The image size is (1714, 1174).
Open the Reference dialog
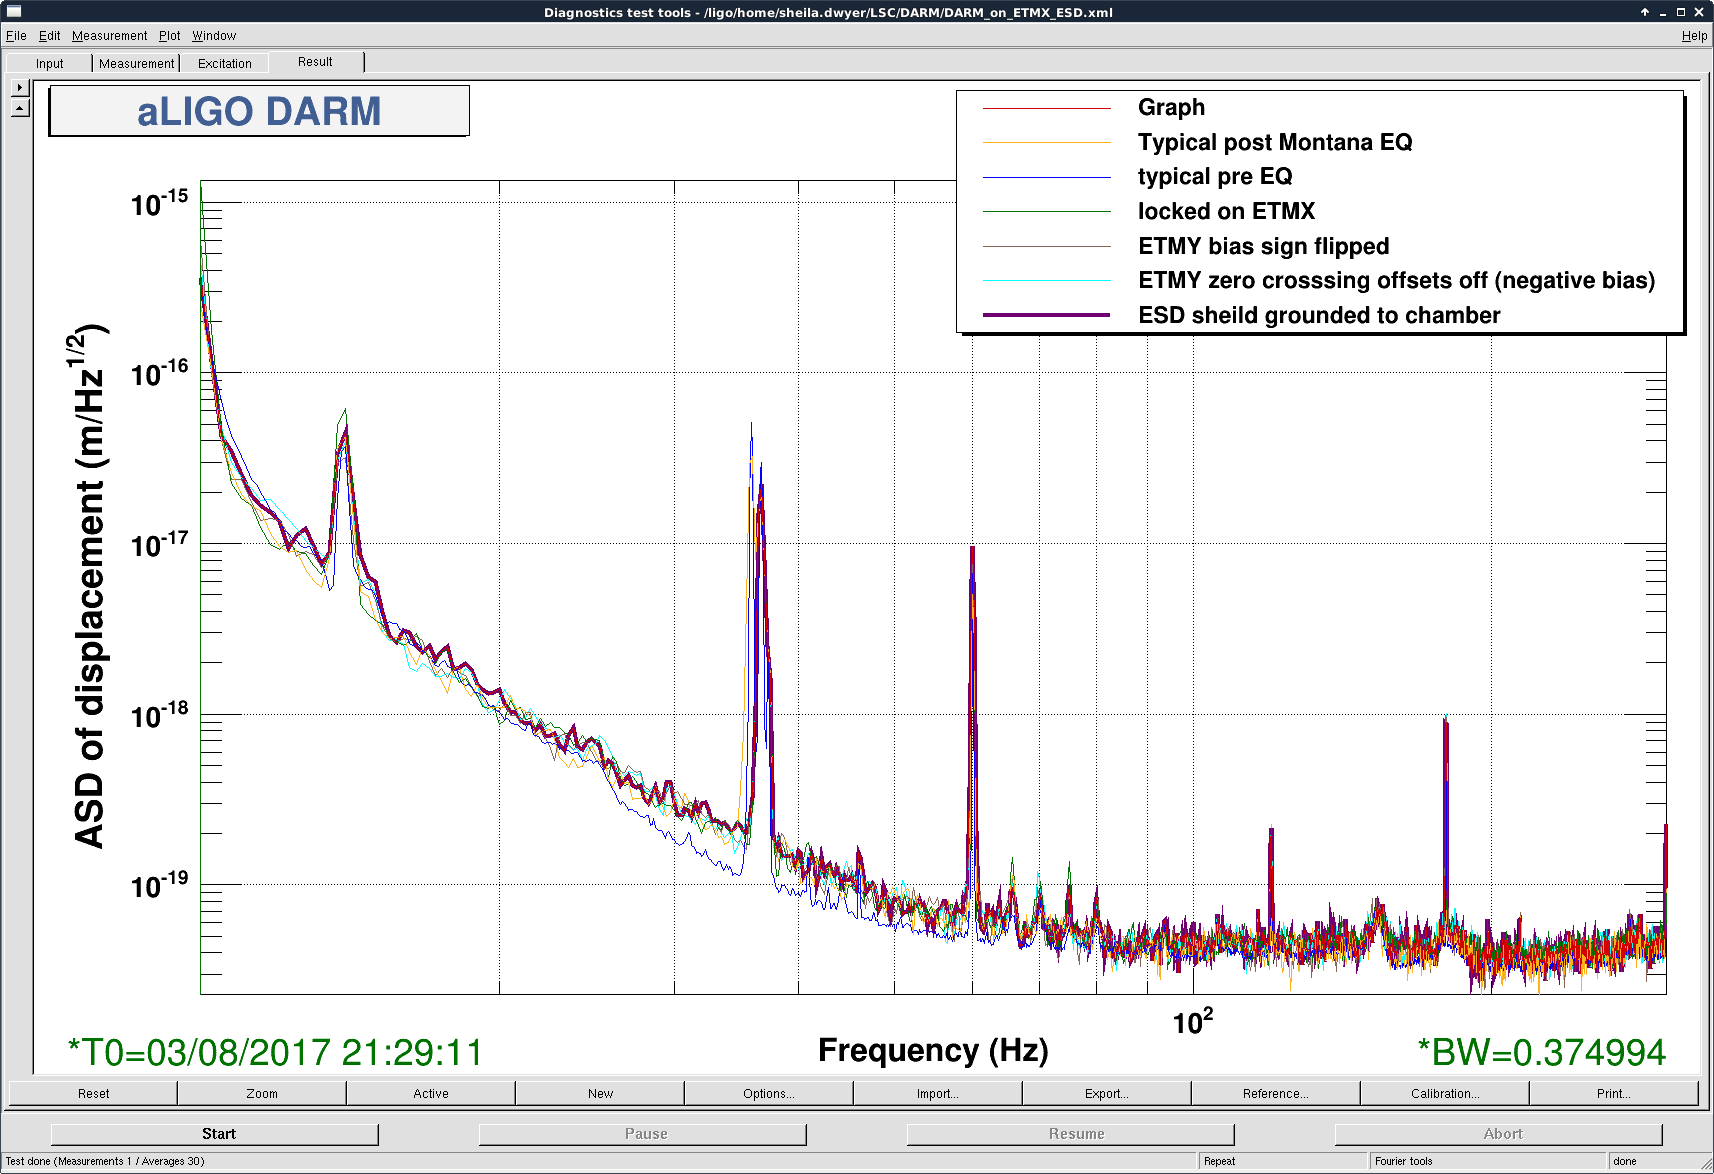point(1276,1093)
